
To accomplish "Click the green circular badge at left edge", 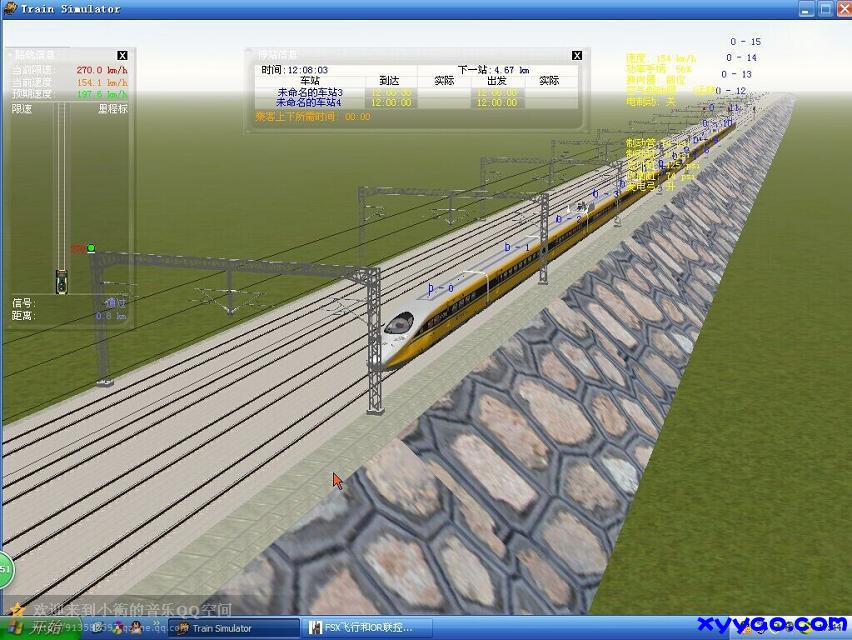I will 5,569.
